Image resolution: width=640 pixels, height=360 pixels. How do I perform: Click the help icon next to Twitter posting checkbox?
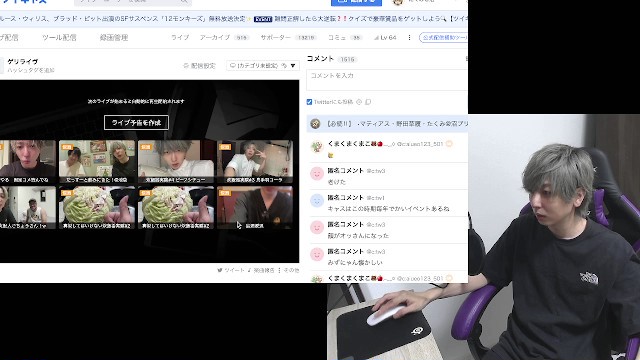[359, 102]
